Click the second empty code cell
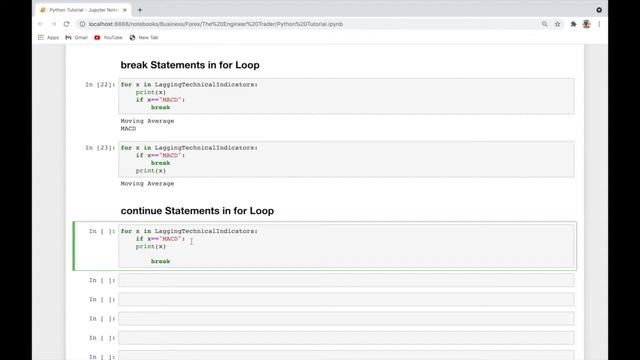 346,299
